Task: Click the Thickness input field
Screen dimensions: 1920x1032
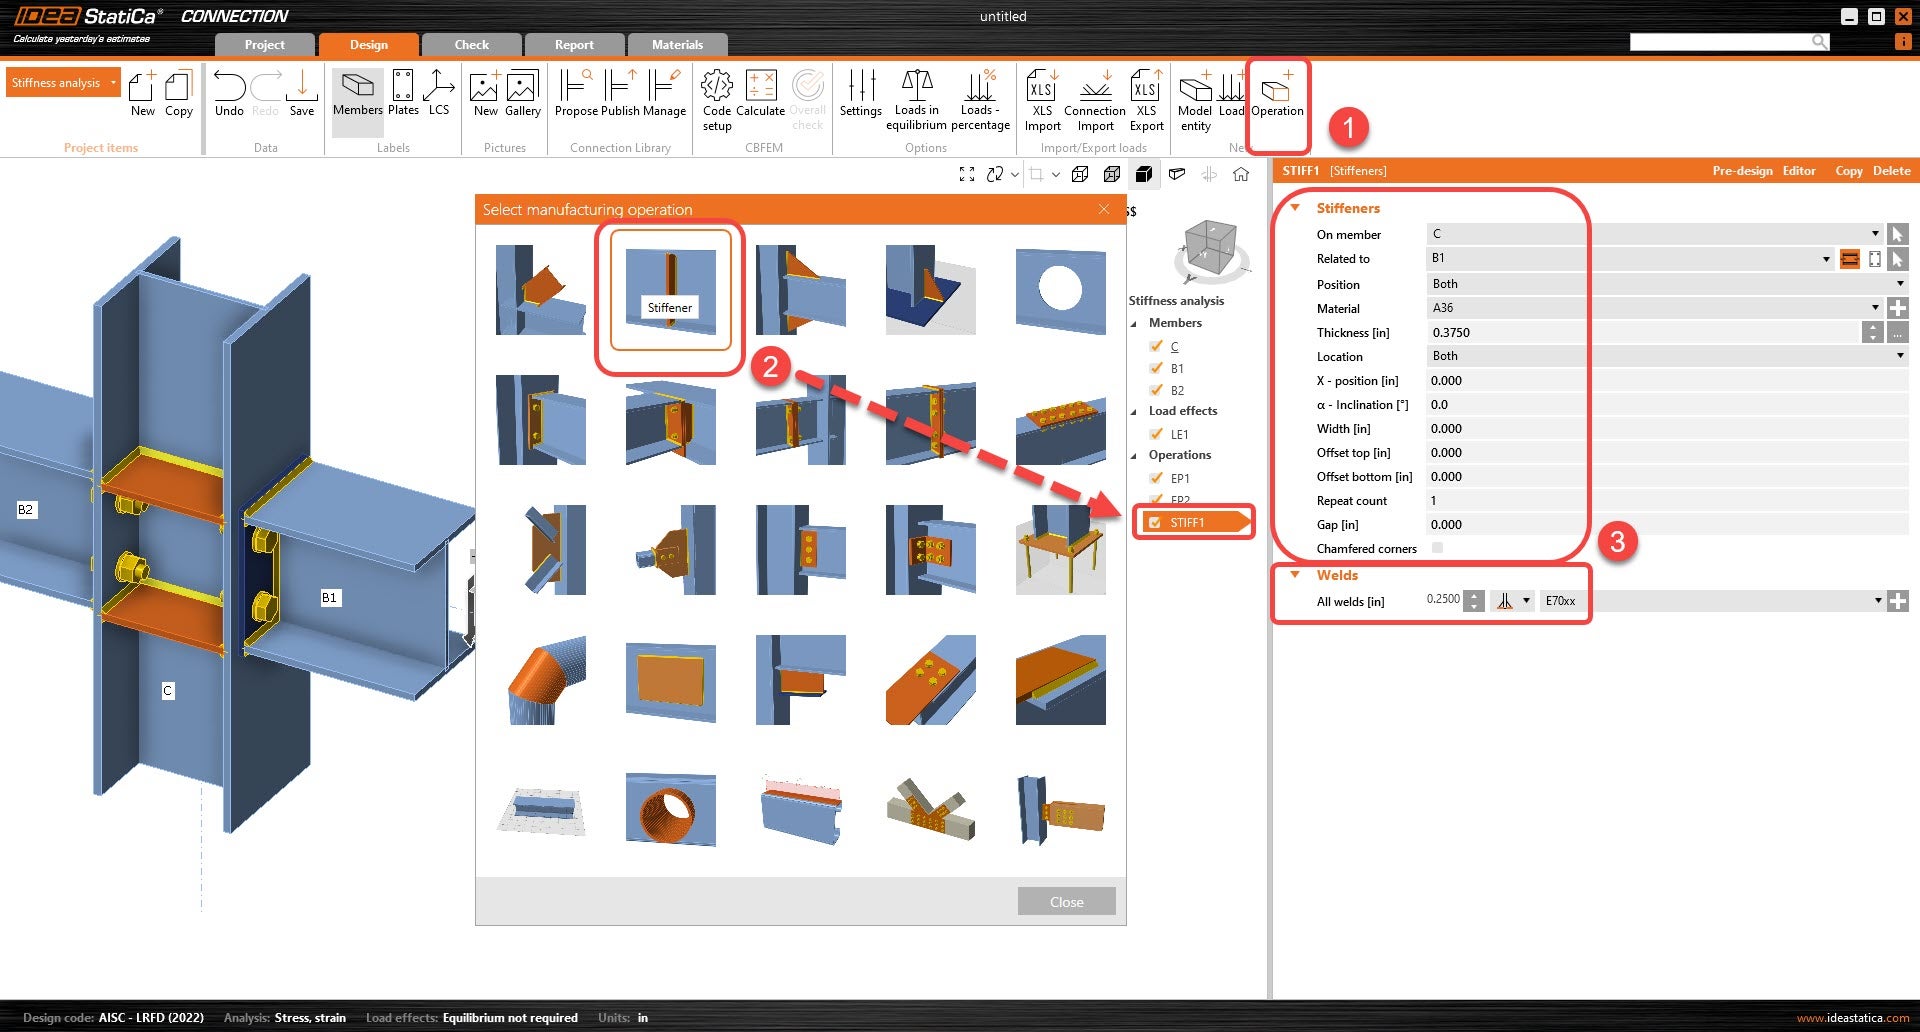Action: [1640, 332]
